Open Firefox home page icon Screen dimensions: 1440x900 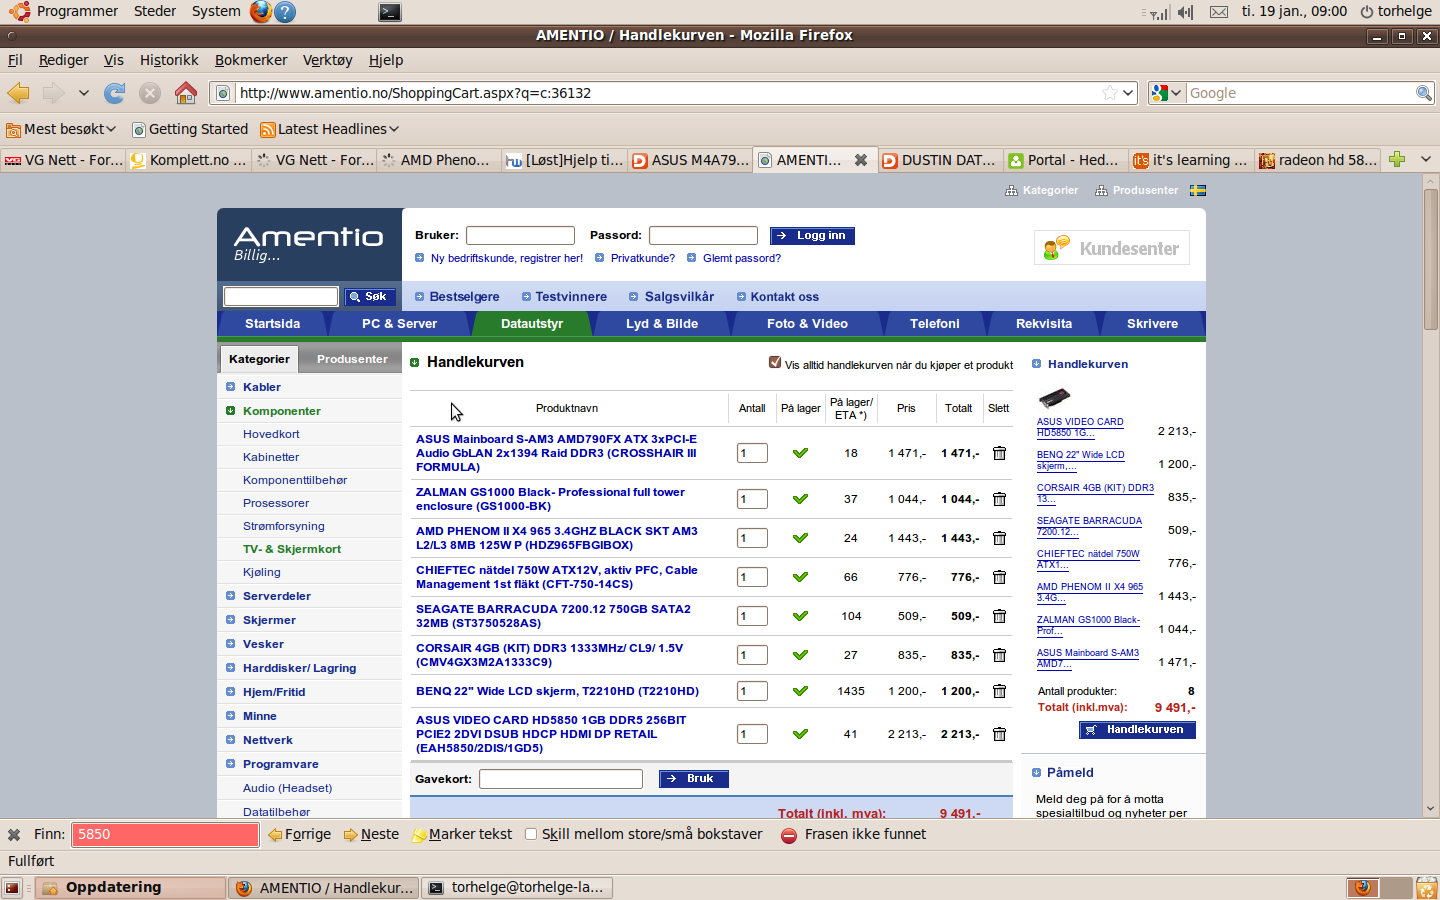(185, 93)
